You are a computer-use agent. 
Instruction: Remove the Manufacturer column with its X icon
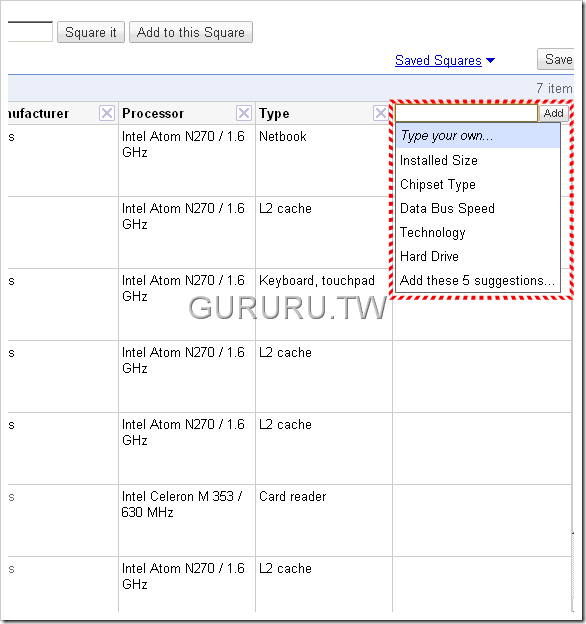(x=107, y=113)
